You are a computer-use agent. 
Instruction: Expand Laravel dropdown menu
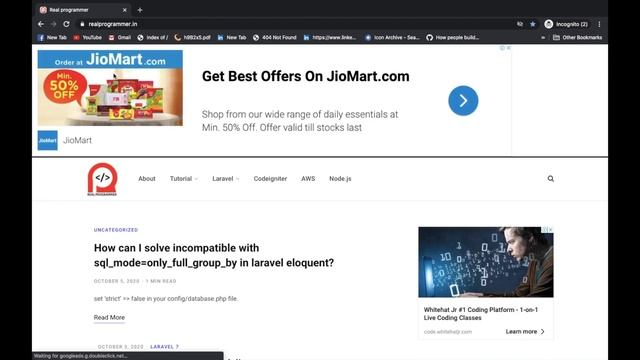pos(226,179)
